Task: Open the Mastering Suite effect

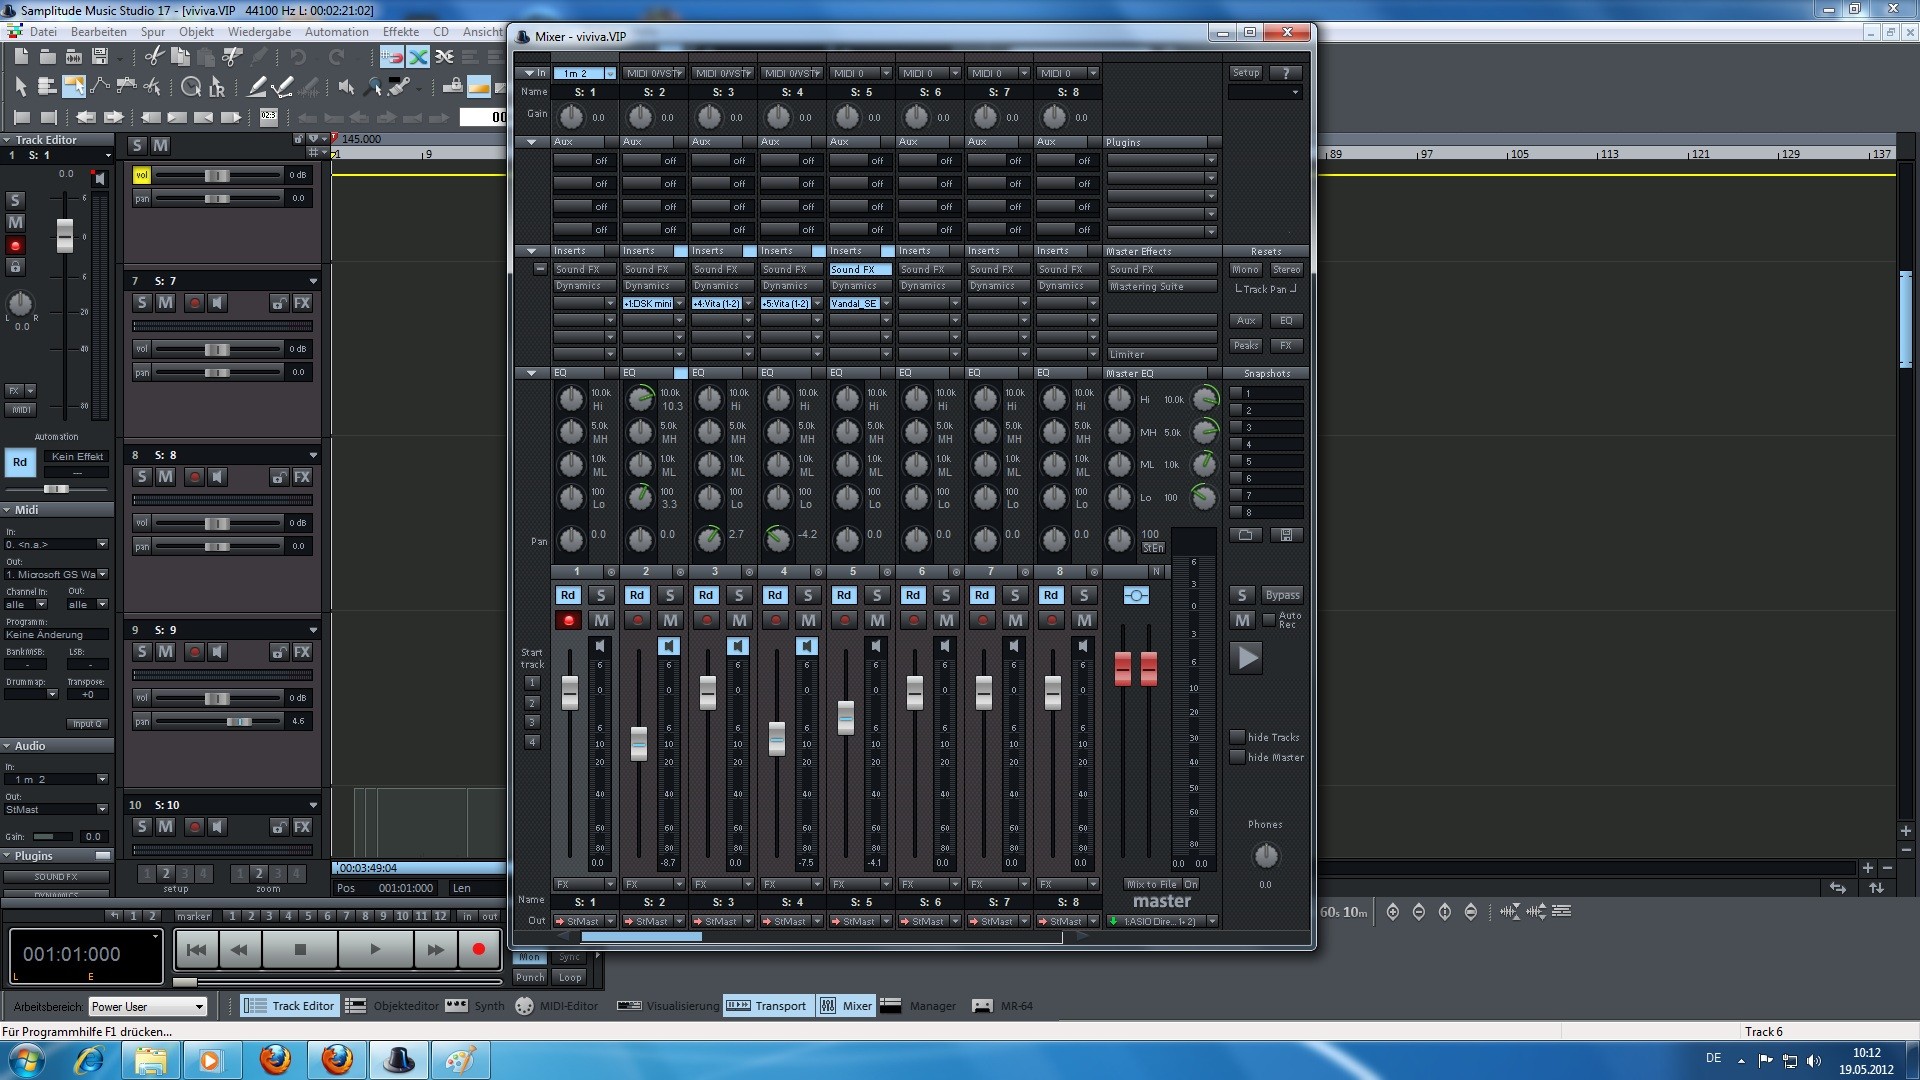Action: coord(1162,287)
